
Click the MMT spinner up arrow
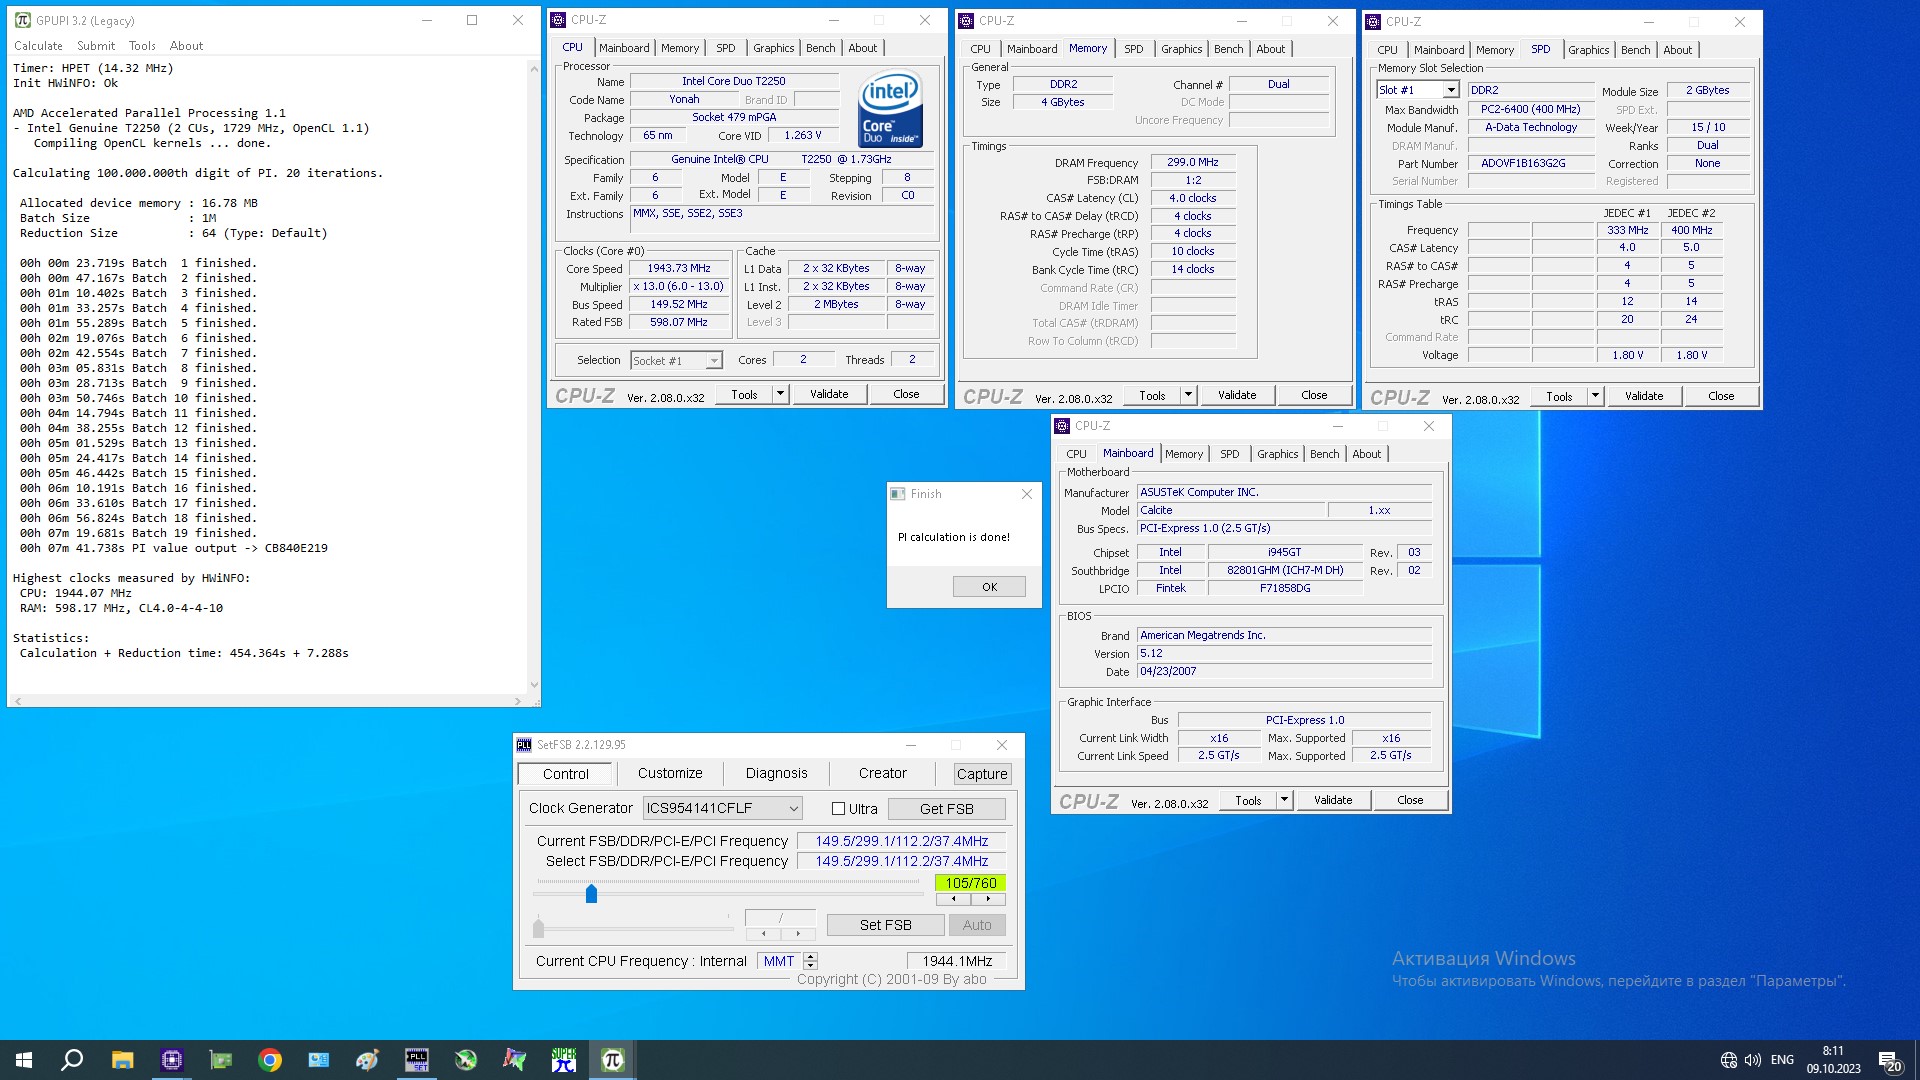point(811,957)
